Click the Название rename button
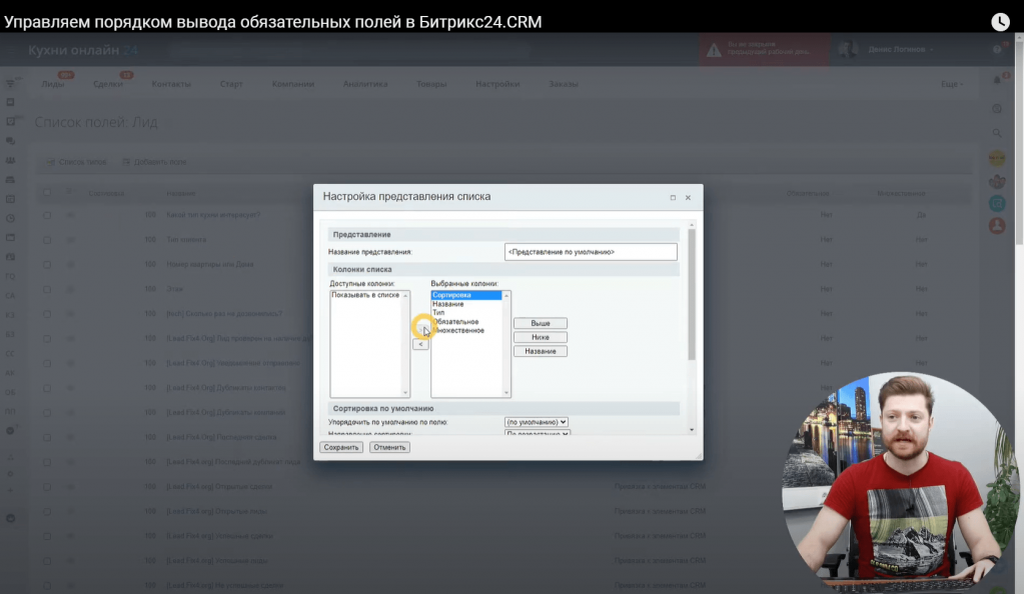The image size is (1024, 594). point(540,351)
